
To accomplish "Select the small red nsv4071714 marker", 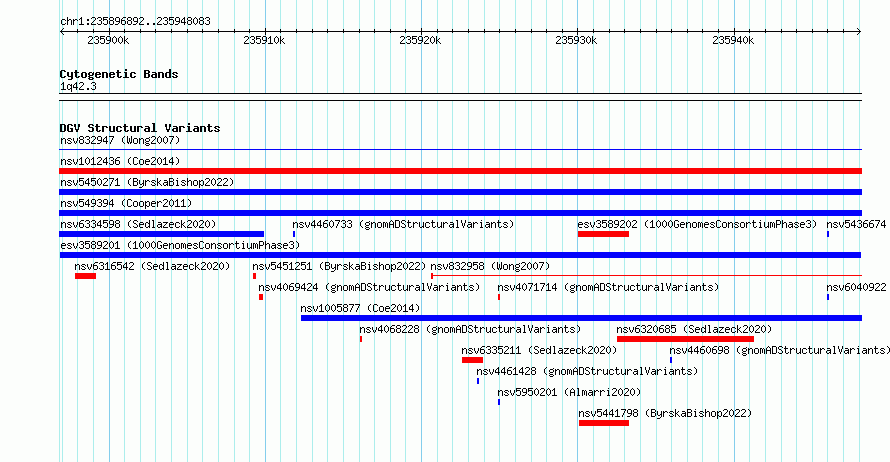I will click(x=499, y=297).
